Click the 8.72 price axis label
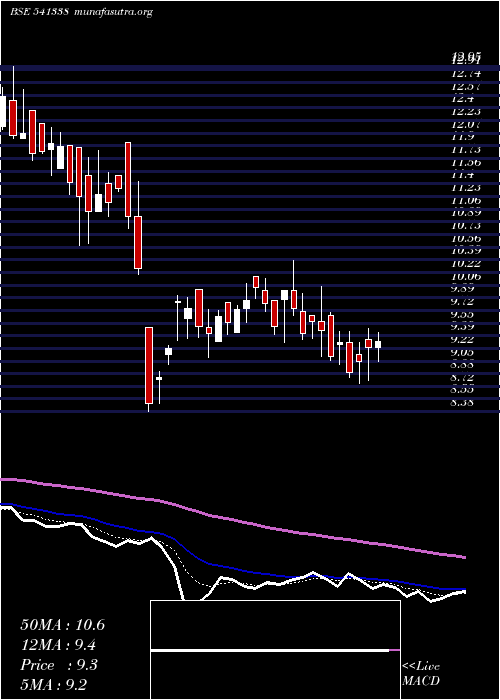 [464, 378]
